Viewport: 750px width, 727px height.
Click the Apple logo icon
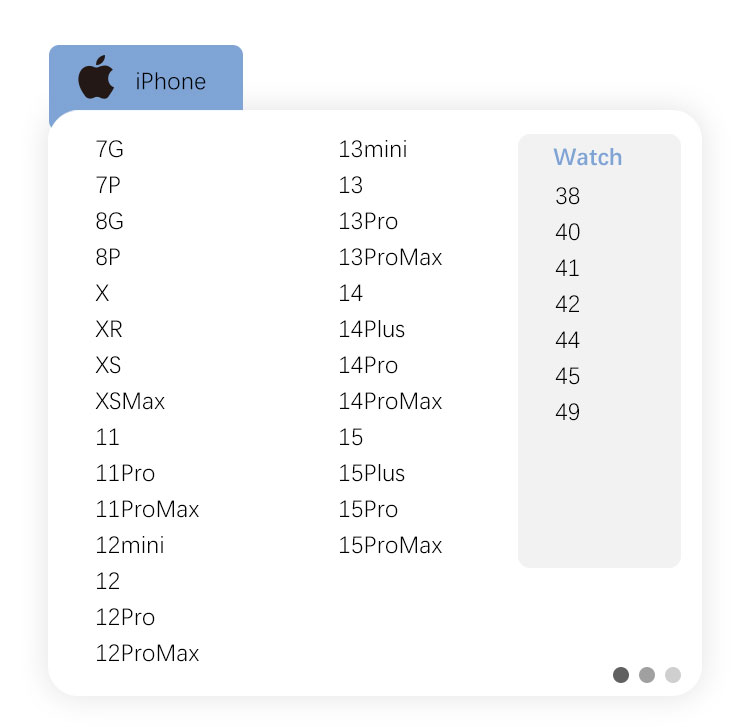coord(96,79)
